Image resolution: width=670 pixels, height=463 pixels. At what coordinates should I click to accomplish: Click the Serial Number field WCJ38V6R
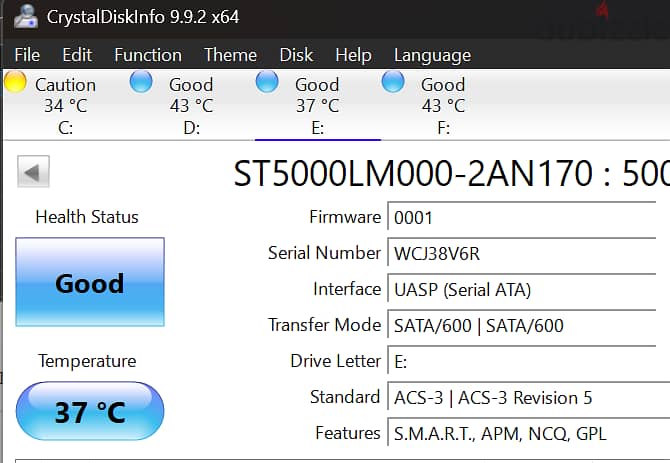(522, 254)
